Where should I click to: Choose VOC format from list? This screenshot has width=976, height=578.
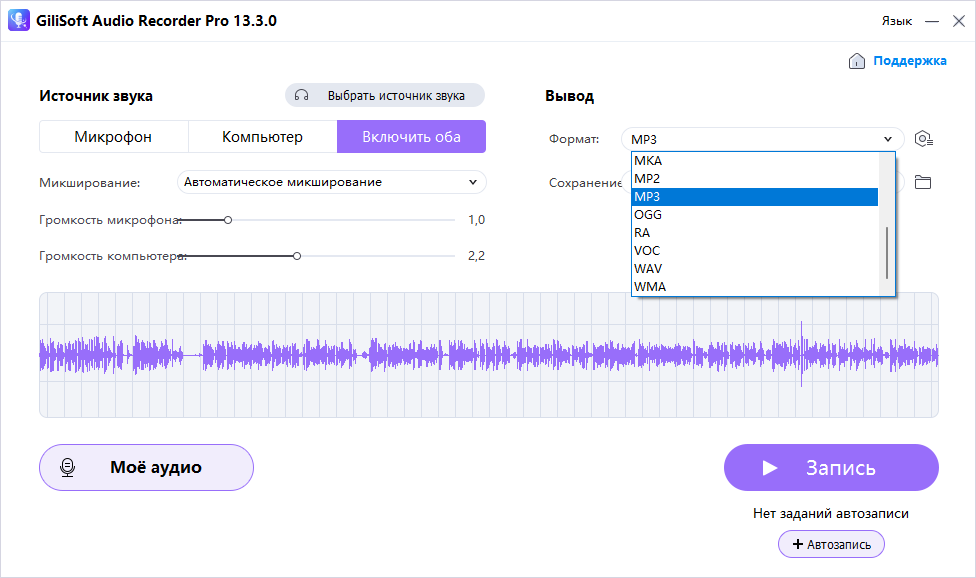755,251
